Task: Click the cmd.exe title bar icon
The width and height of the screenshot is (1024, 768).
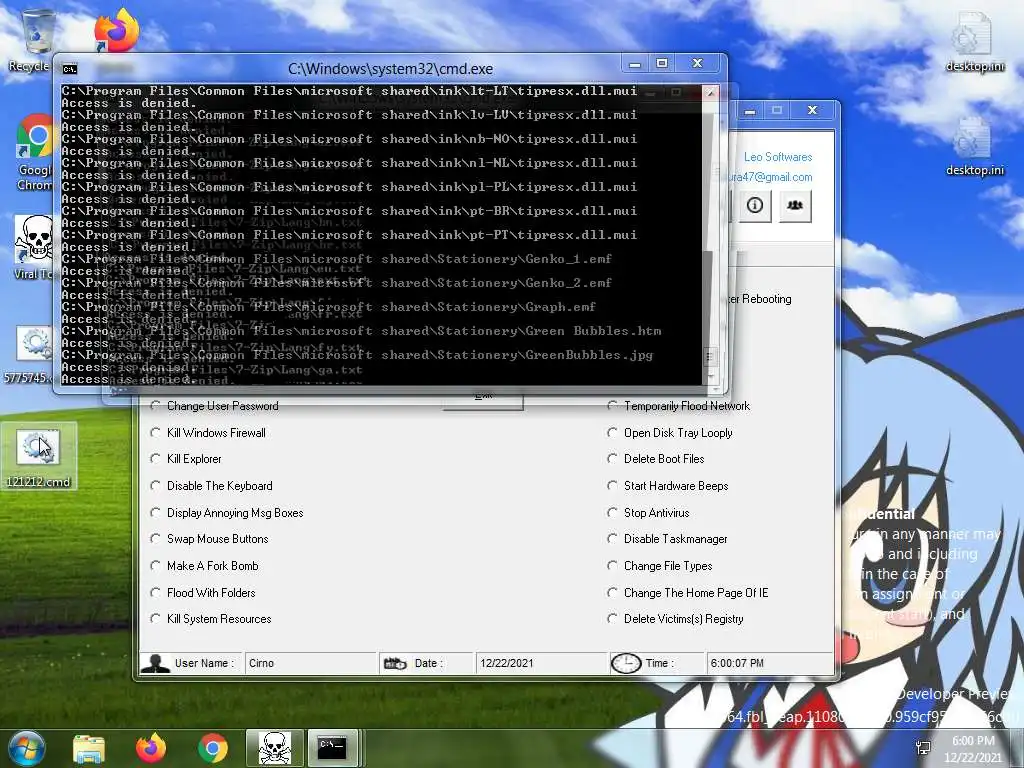Action: pyautogui.click(x=70, y=69)
